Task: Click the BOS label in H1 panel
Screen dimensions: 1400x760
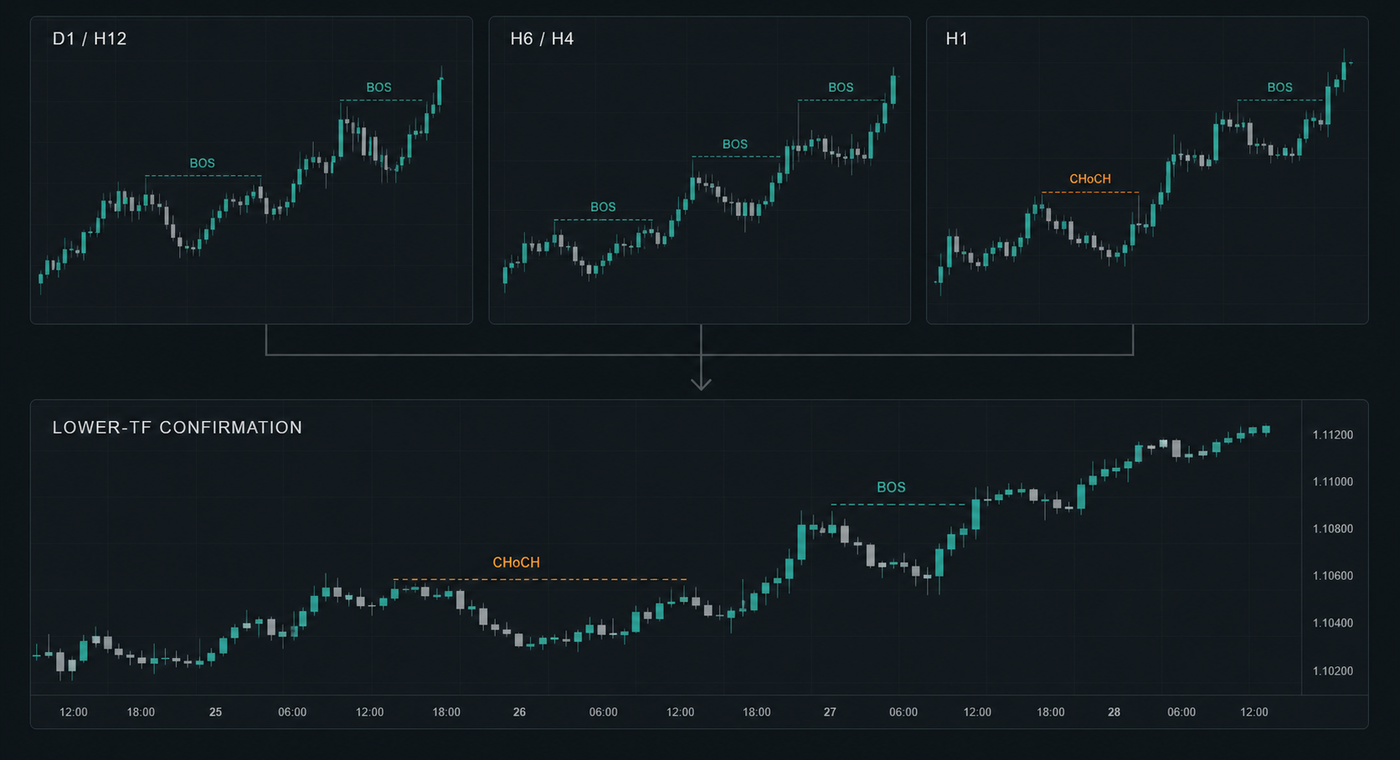Action: 1280,87
